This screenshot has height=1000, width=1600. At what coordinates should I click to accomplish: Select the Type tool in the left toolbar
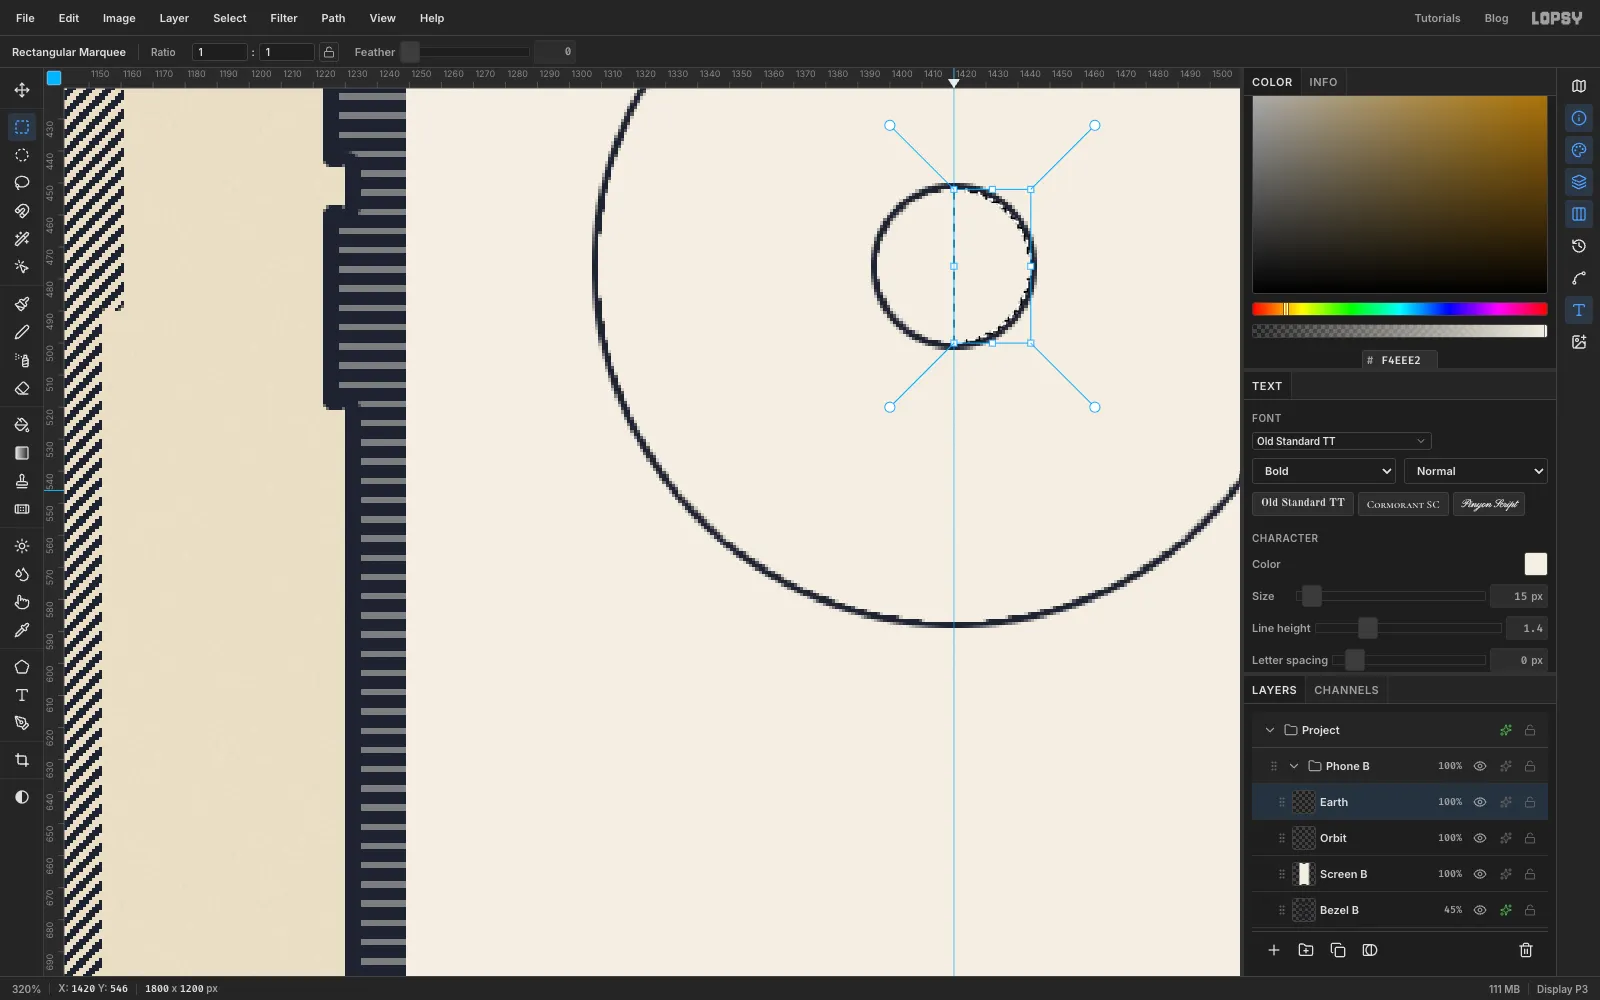(22, 695)
